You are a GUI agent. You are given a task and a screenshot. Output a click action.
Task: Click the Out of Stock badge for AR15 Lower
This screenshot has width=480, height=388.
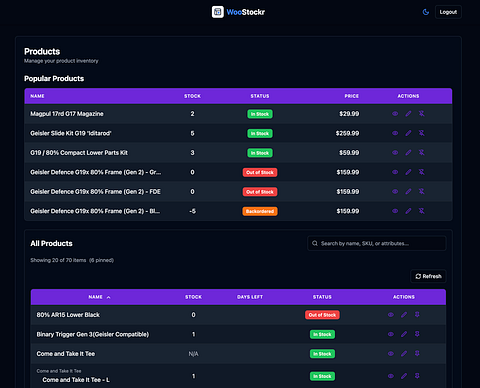(x=322, y=315)
